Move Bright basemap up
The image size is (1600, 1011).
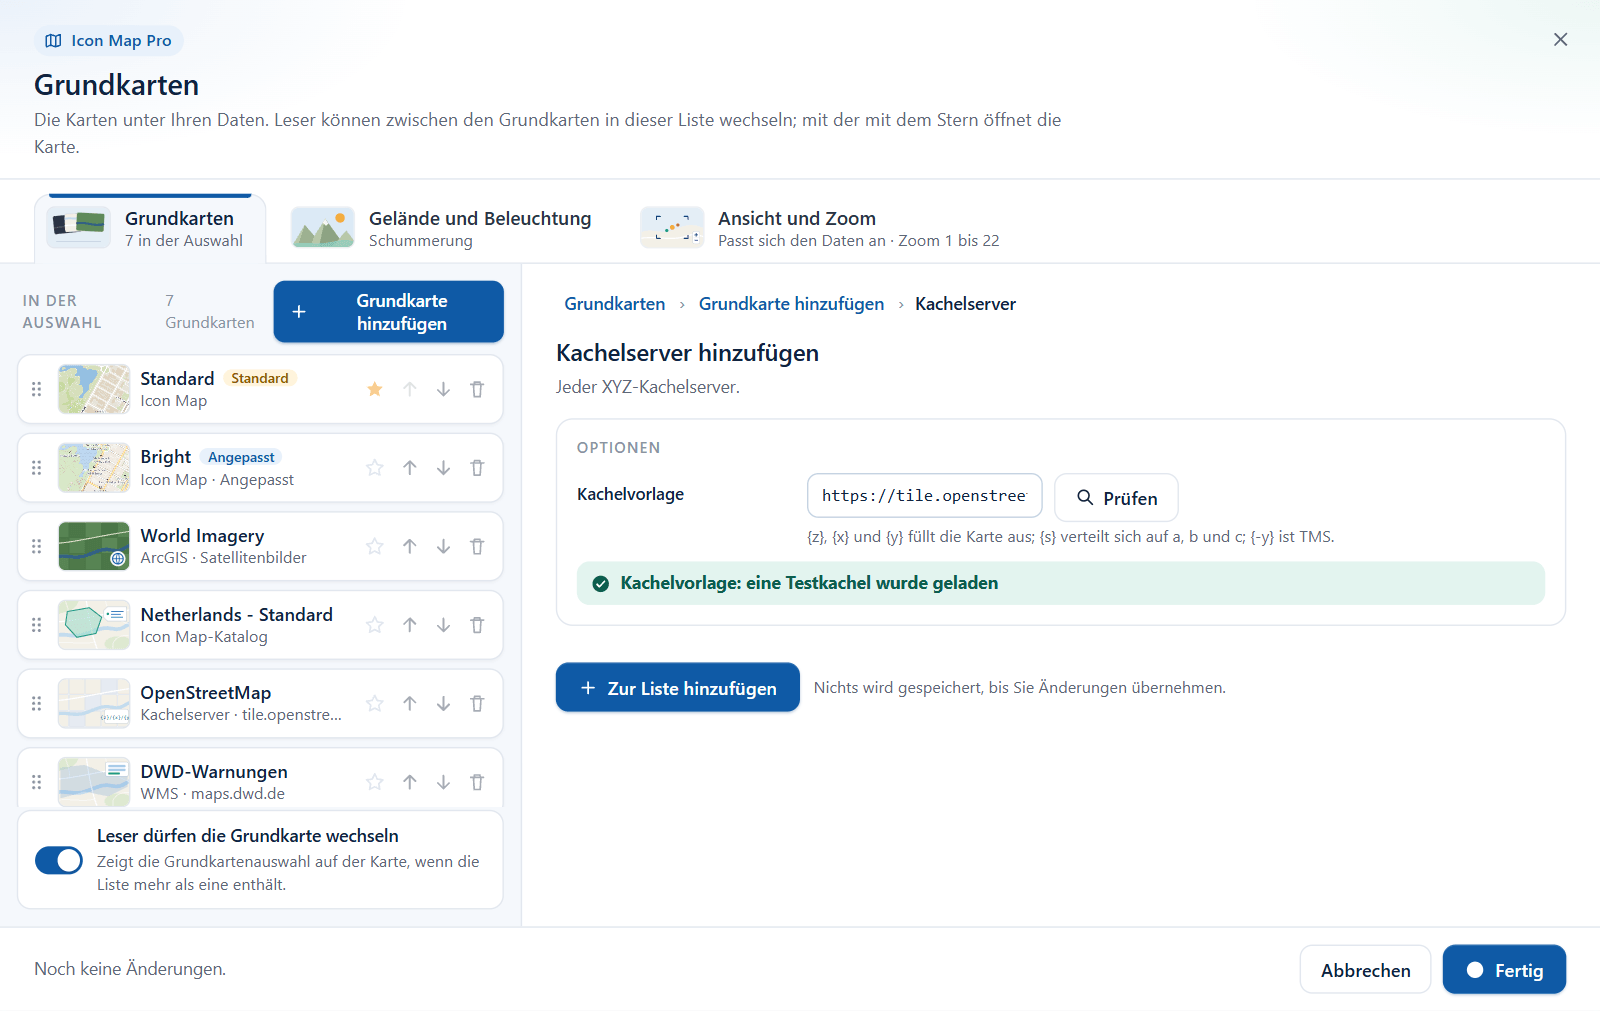(x=410, y=468)
